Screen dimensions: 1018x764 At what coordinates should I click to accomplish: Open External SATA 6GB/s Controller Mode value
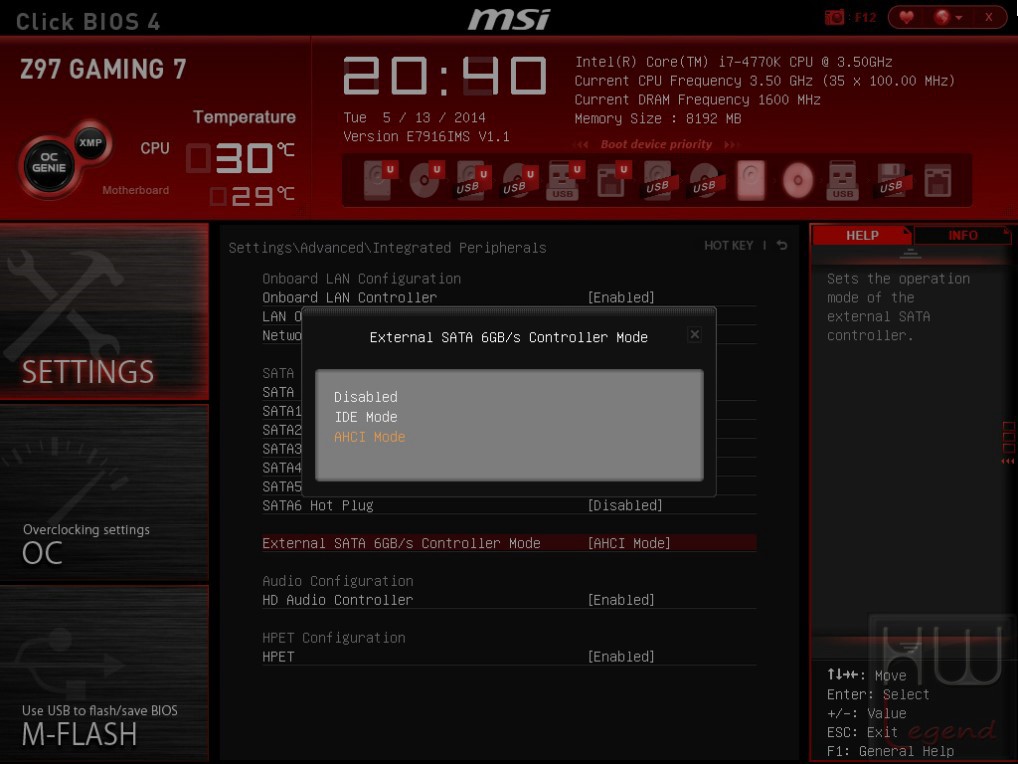click(628, 543)
